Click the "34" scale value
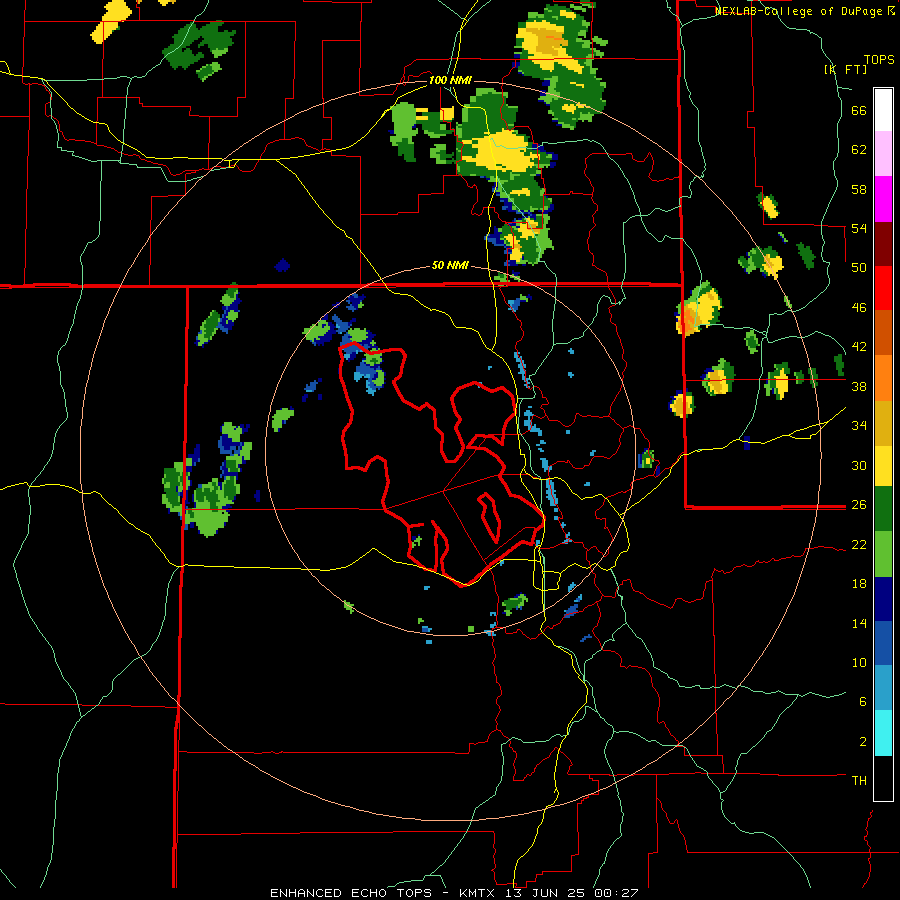The width and height of the screenshot is (900, 900). click(x=859, y=426)
